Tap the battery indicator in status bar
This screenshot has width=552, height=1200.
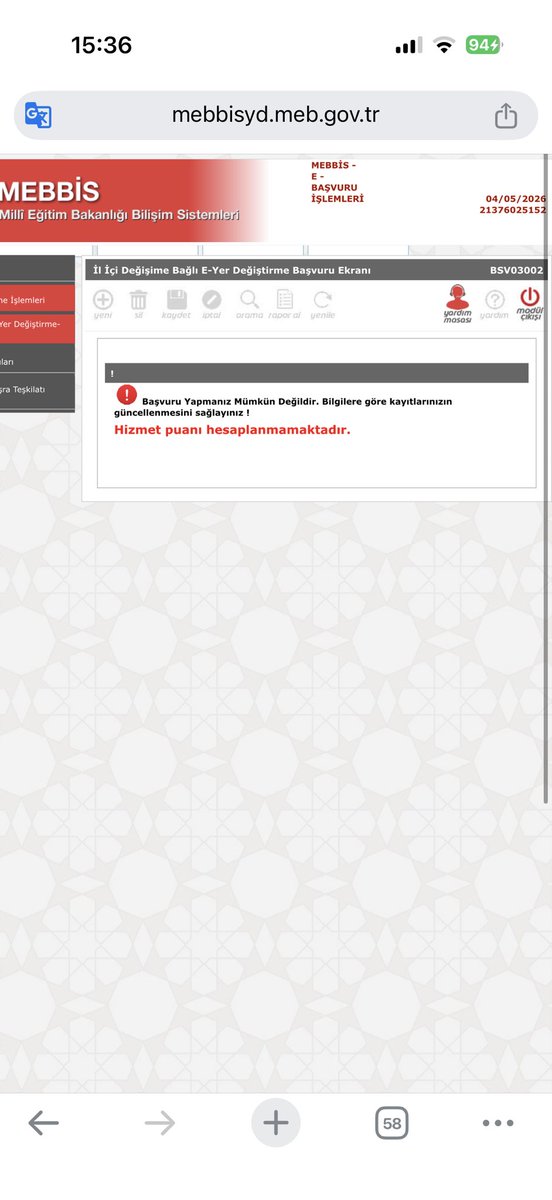[485, 45]
